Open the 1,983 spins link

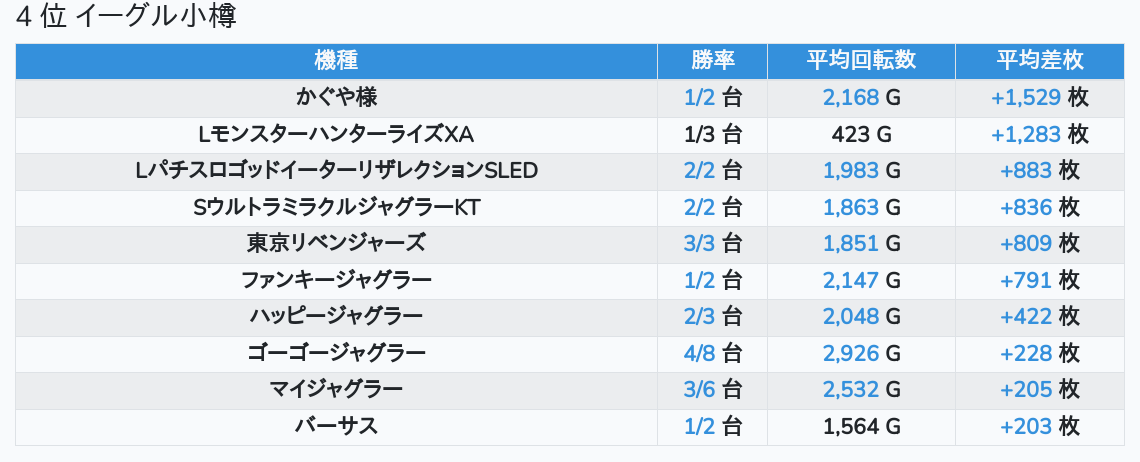coord(851,171)
